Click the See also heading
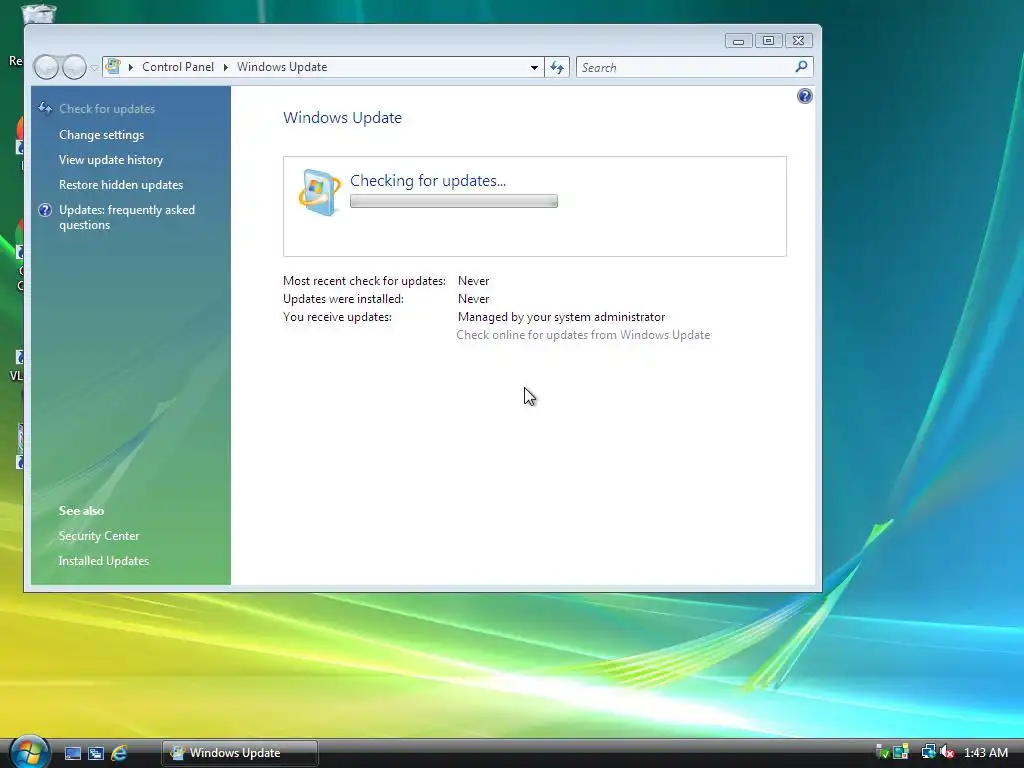 coord(81,511)
